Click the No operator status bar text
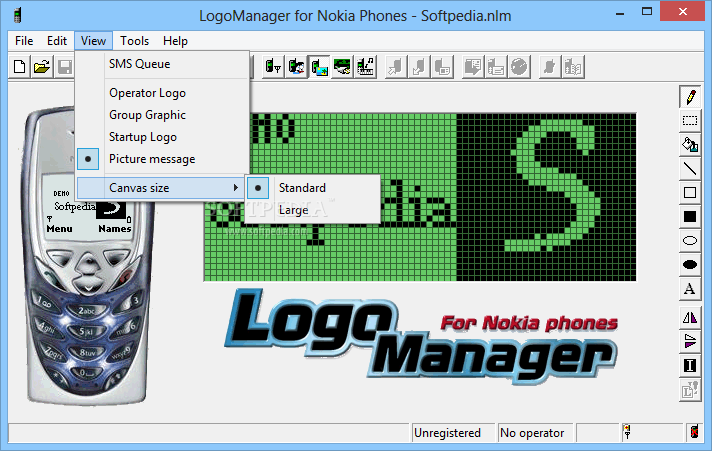Viewport: 712px width, 451px height. [x=532, y=433]
